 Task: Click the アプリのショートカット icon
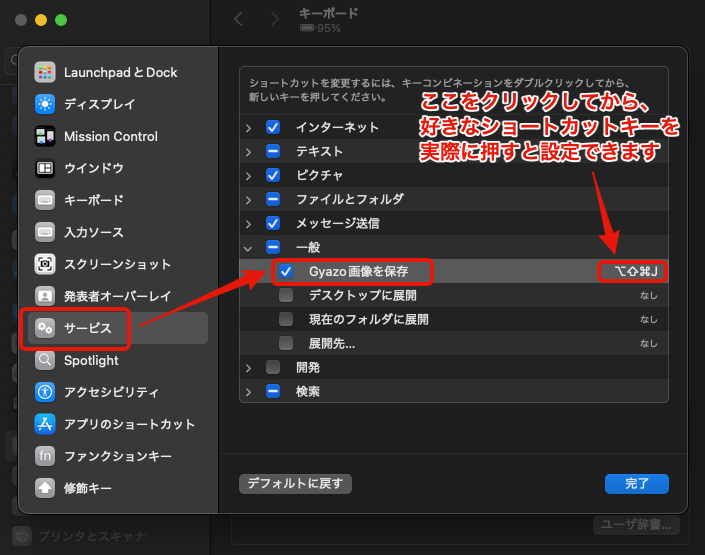[x=45, y=424]
